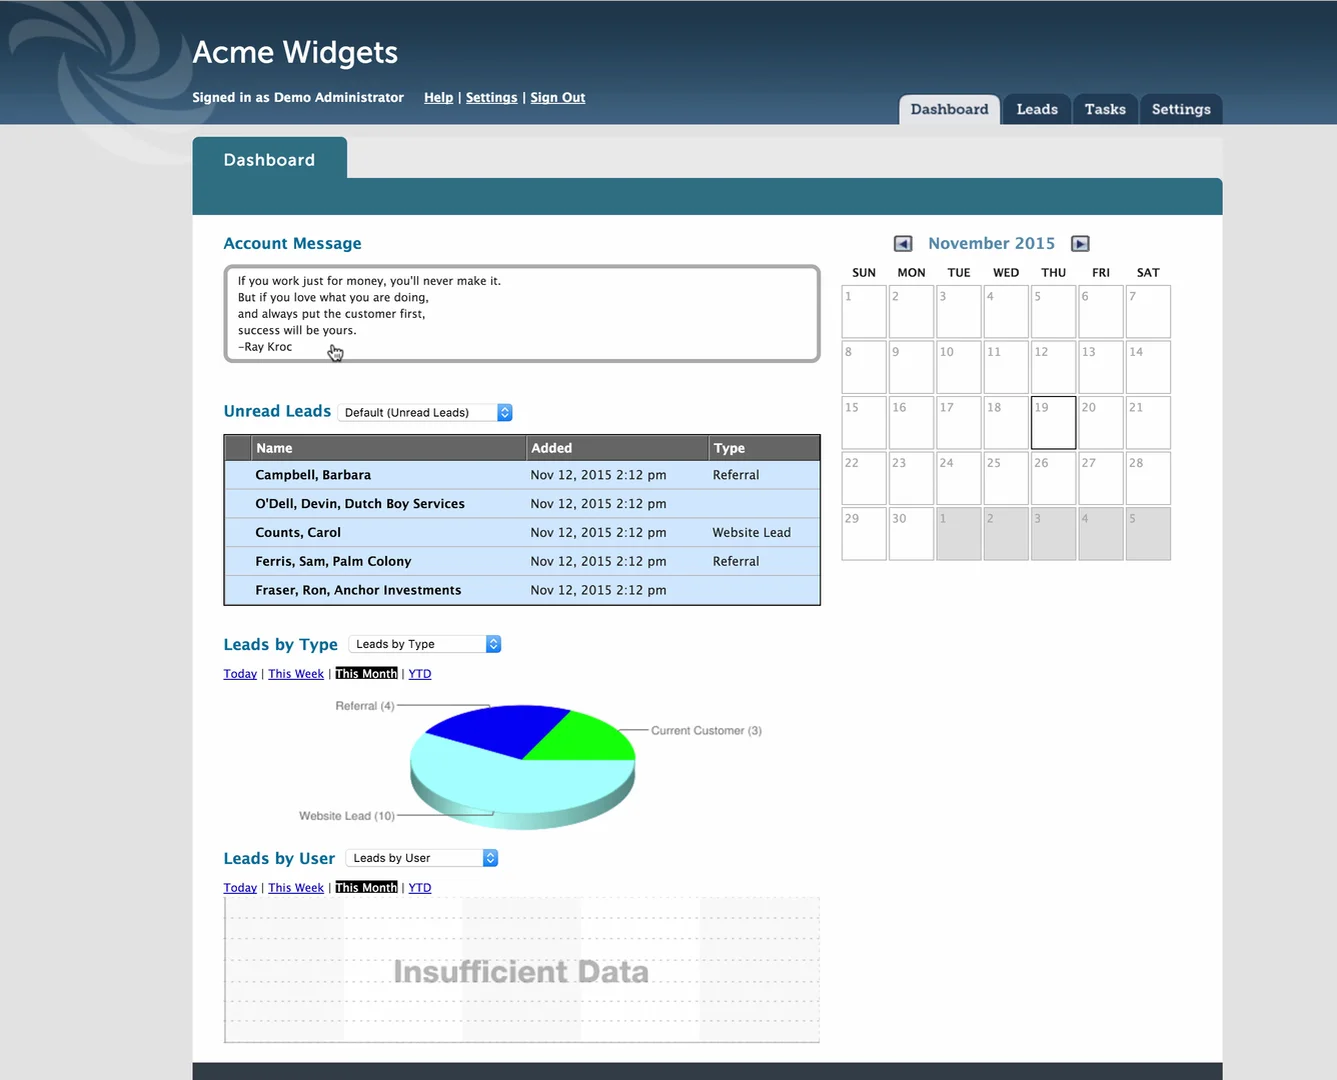This screenshot has height=1080, width=1337.
Task: Select the top Dashboard navigation tab
Action: coord(949,109)
